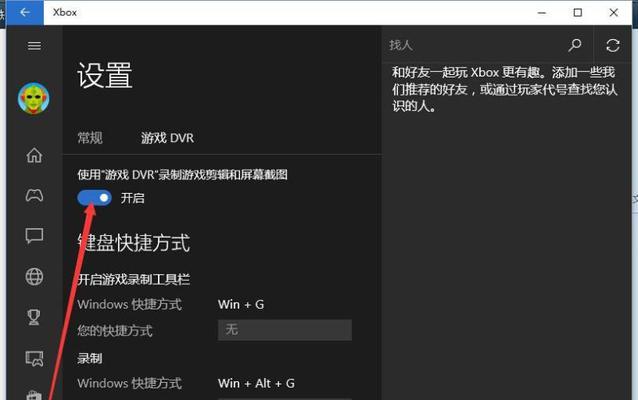
Task: Open Messages chat icon in sidebar
Action: click(34, 236)
